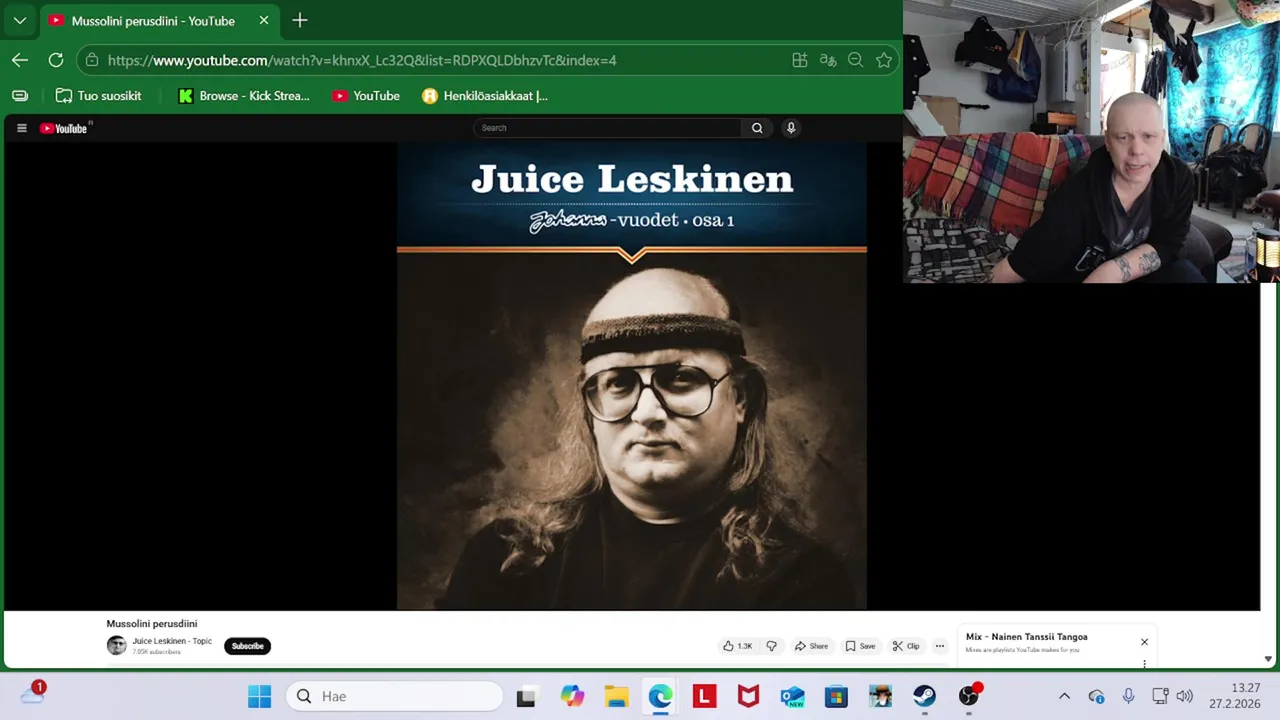Open the Juice Leskinen - Topic channel link
Image resolution: width=1280 pixels, height=720 pixels.
[172, 641]
